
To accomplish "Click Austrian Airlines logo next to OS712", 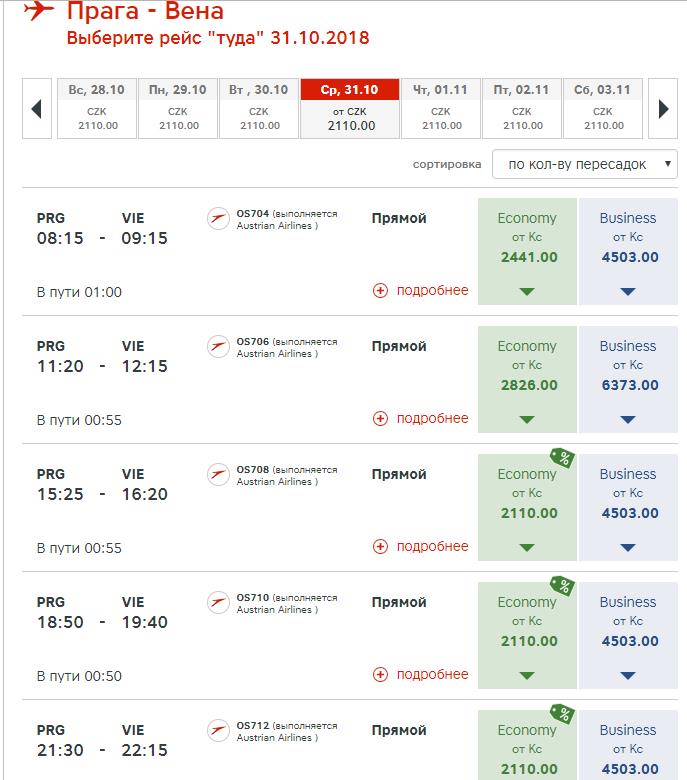I will (x=218, y=731).
